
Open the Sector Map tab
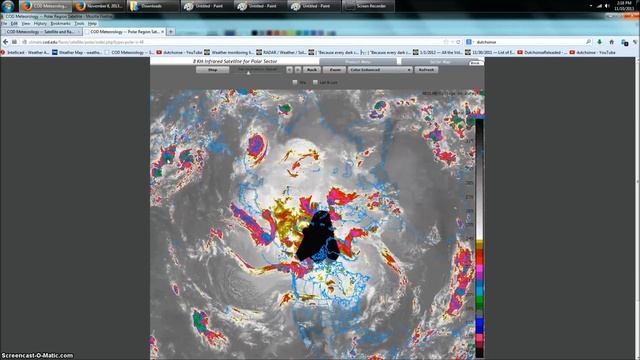pyautogui.click(x=440, y=62)
